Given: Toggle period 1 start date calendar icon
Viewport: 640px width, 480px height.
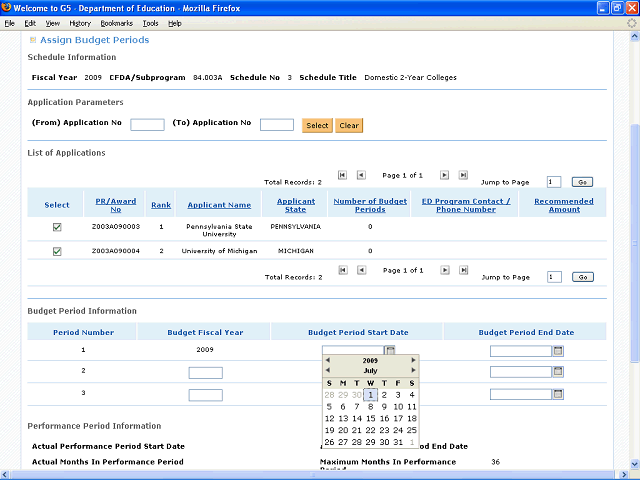Looking at the screenshot, I should pyautogui.click(x=390, y=351).
